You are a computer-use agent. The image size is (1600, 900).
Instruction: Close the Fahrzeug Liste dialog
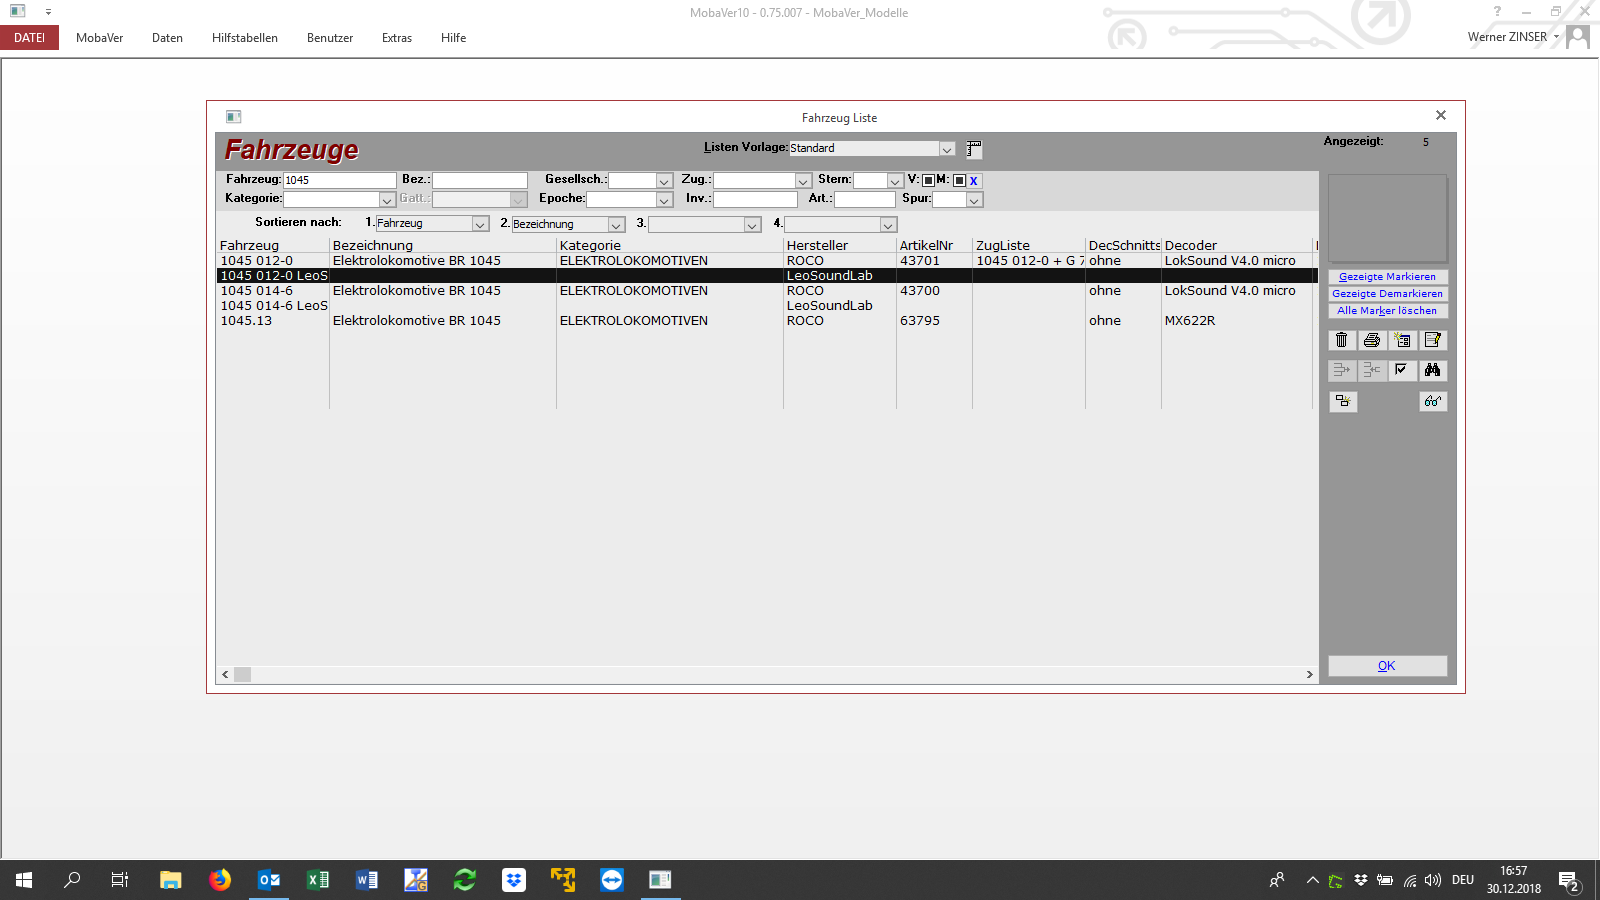pos(1441,116)
